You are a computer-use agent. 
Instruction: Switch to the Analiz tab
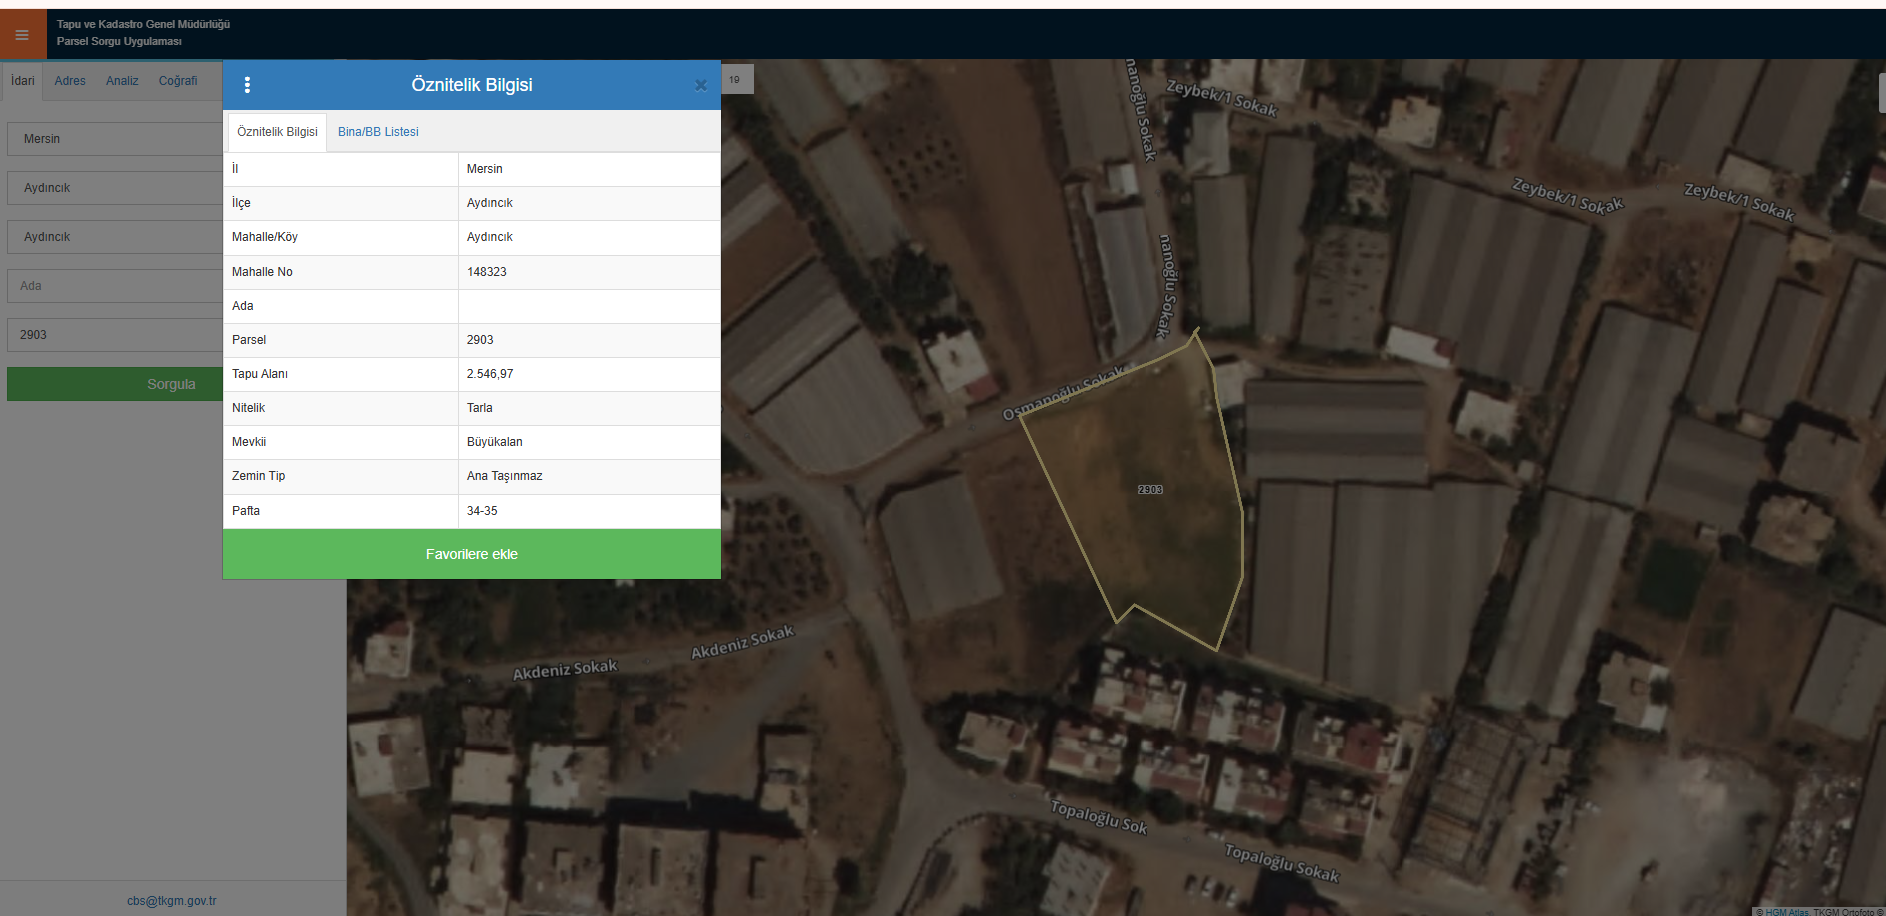[122, 81]
